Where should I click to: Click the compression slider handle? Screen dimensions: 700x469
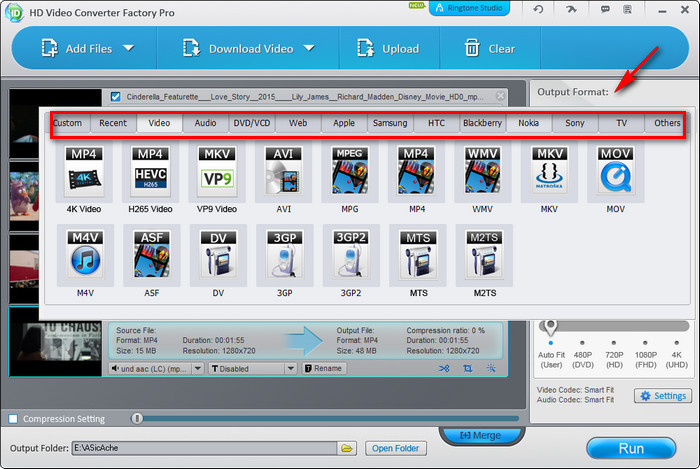(137, 418)
